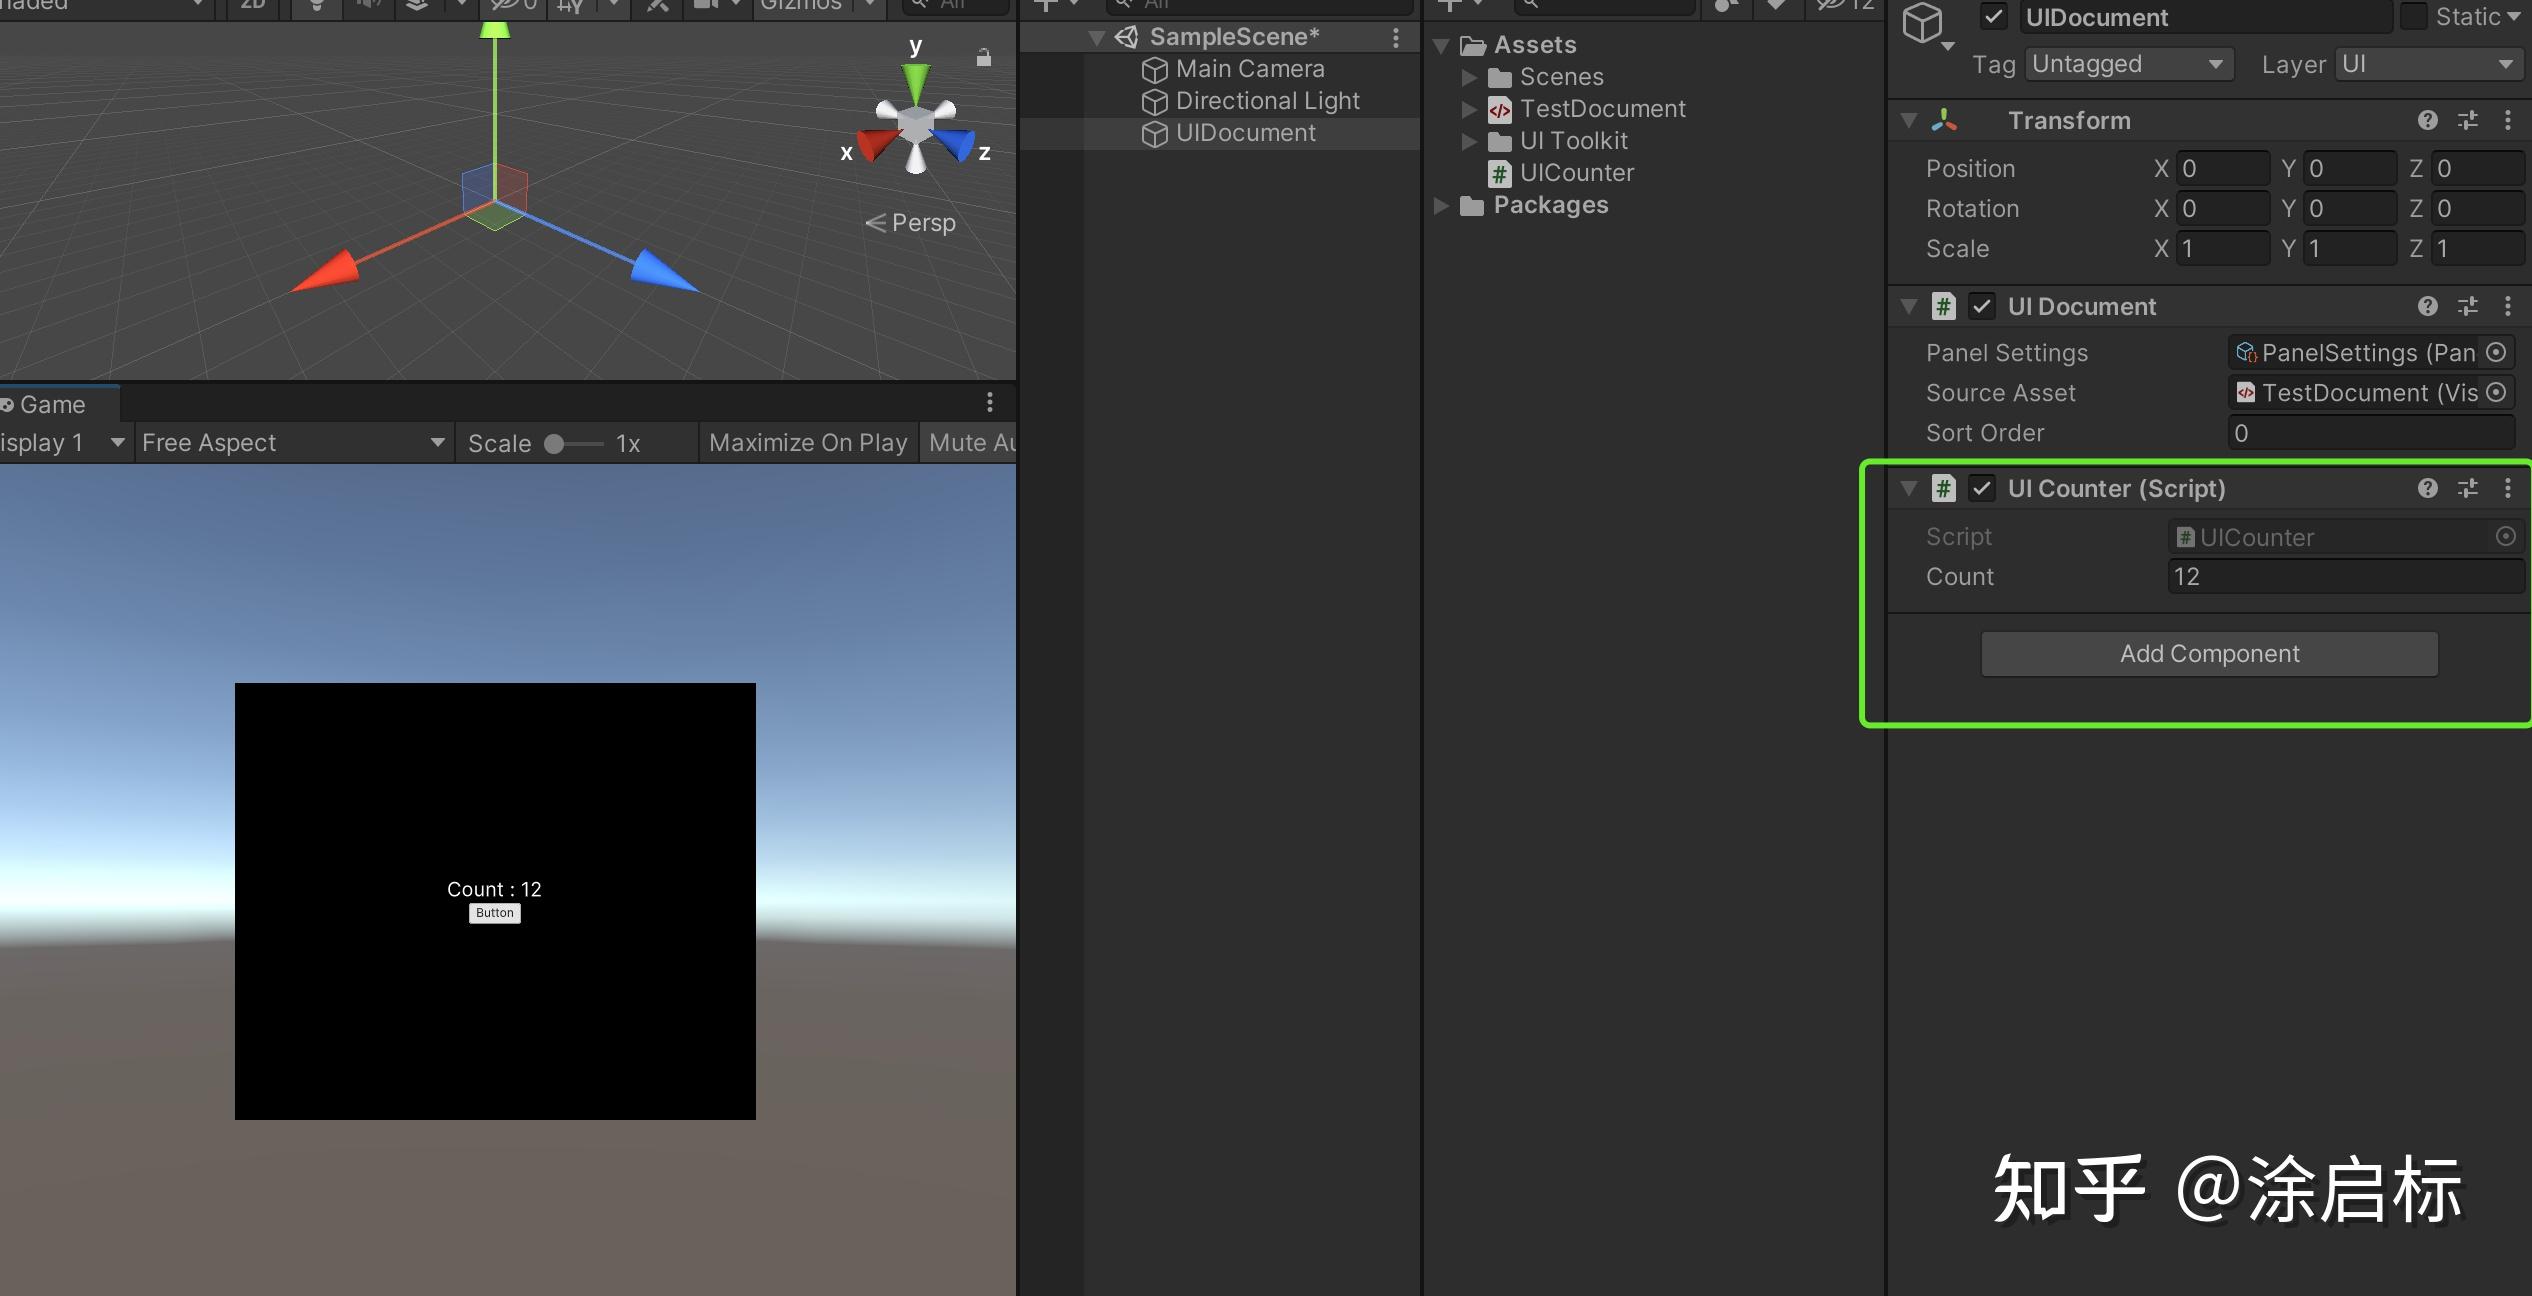The width and height of the screenshot is (2532, 1296).
Task: Enable the Static checkbox for UIDocument
Action: pos(2414,17)
